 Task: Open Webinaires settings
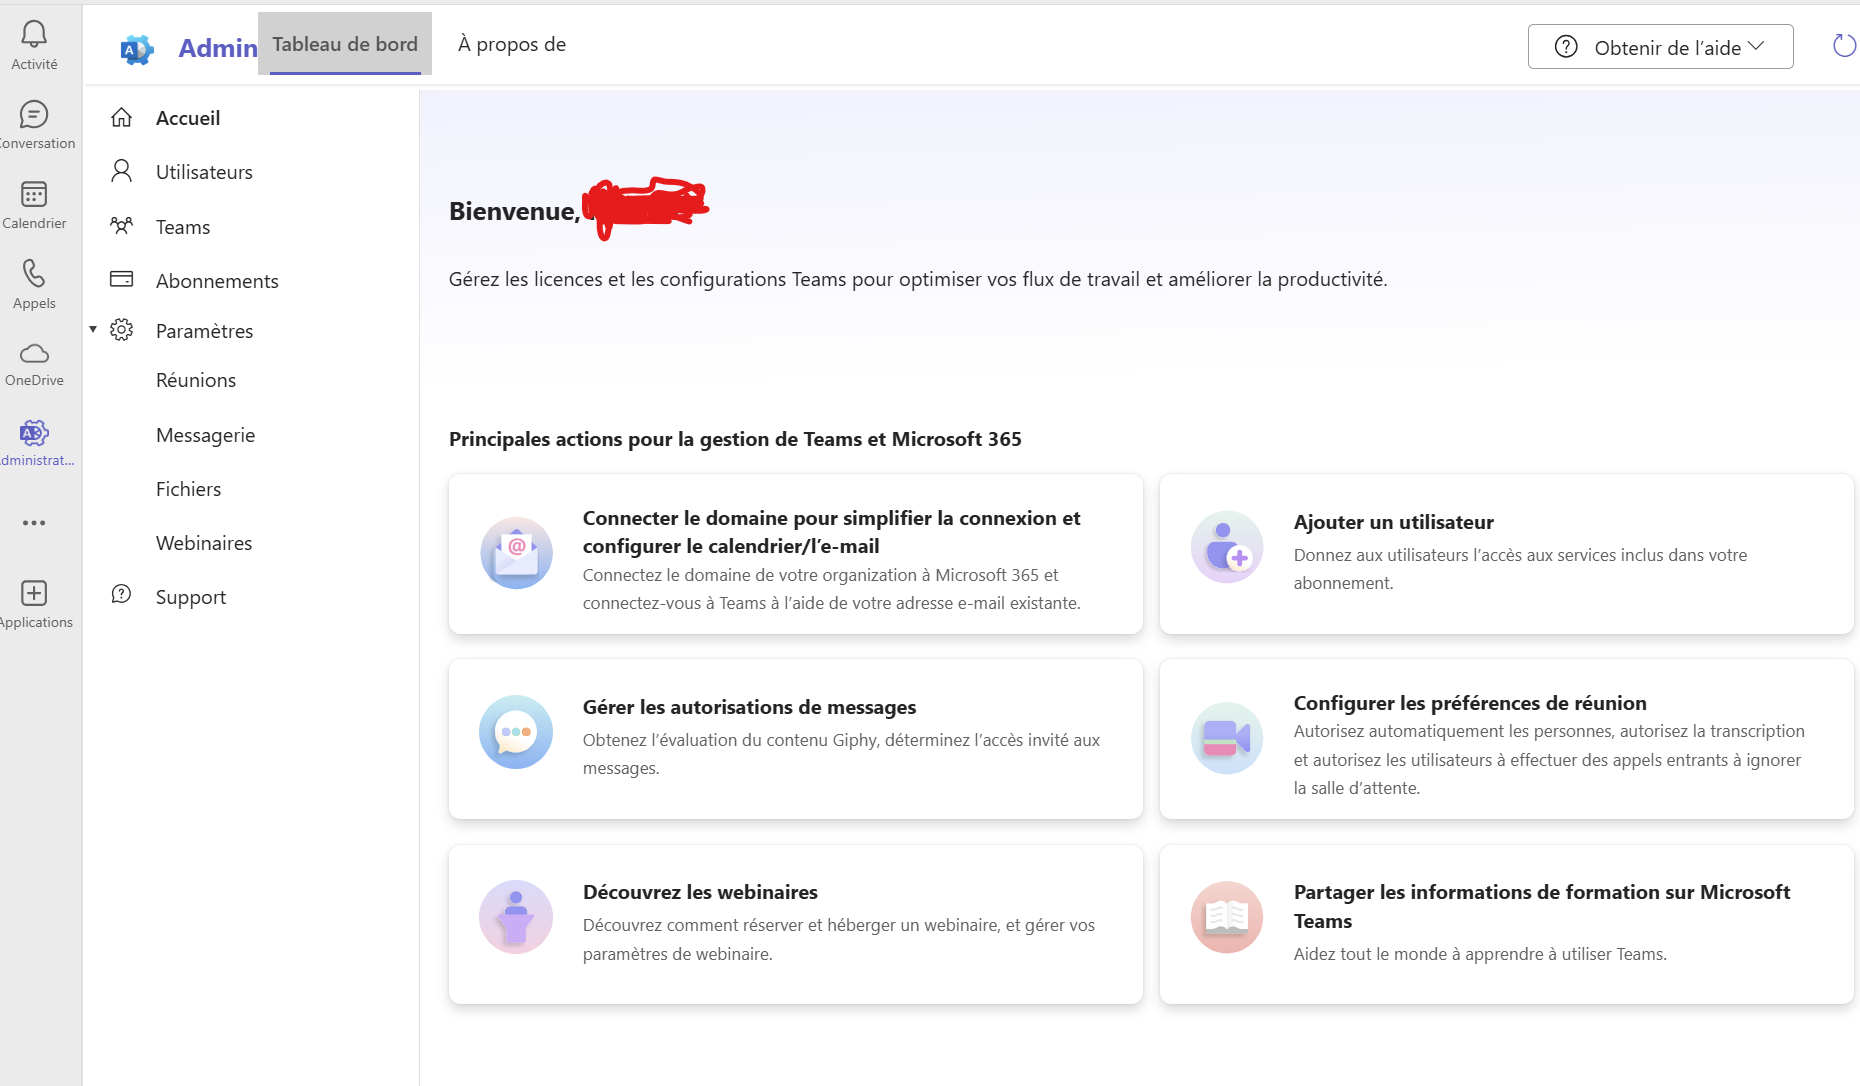(204, 543)
